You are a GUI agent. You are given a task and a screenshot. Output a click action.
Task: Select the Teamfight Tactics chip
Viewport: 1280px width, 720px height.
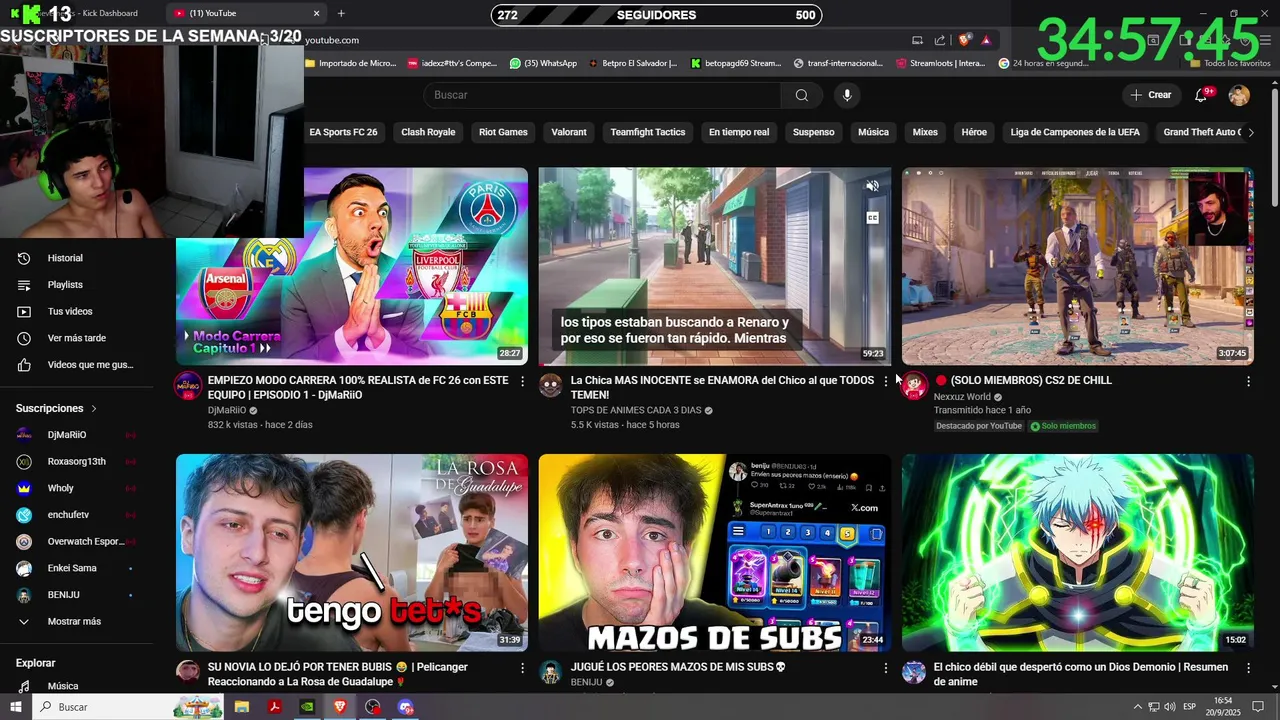click(x=648, y=132)
